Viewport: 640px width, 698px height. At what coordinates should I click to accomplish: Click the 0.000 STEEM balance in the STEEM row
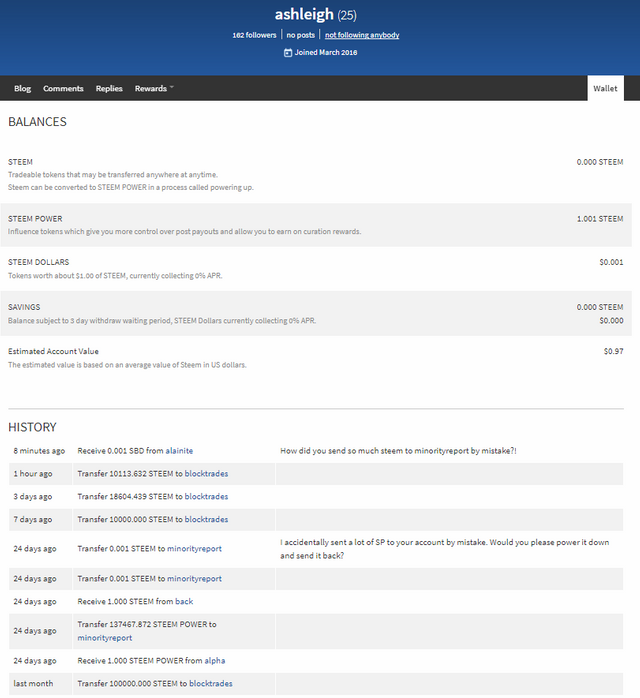pos(600,162)
